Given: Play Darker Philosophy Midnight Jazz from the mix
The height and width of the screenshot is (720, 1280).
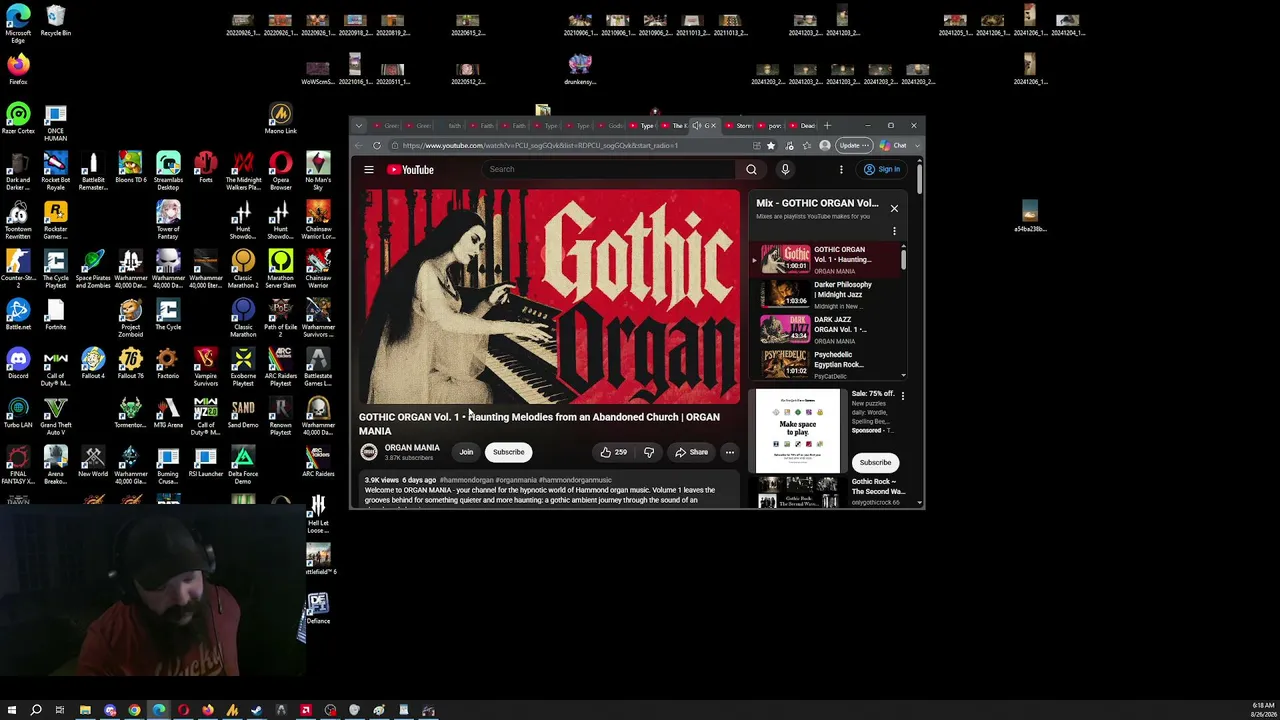Looking at the screenshot, I should click(x=831, y=295).
